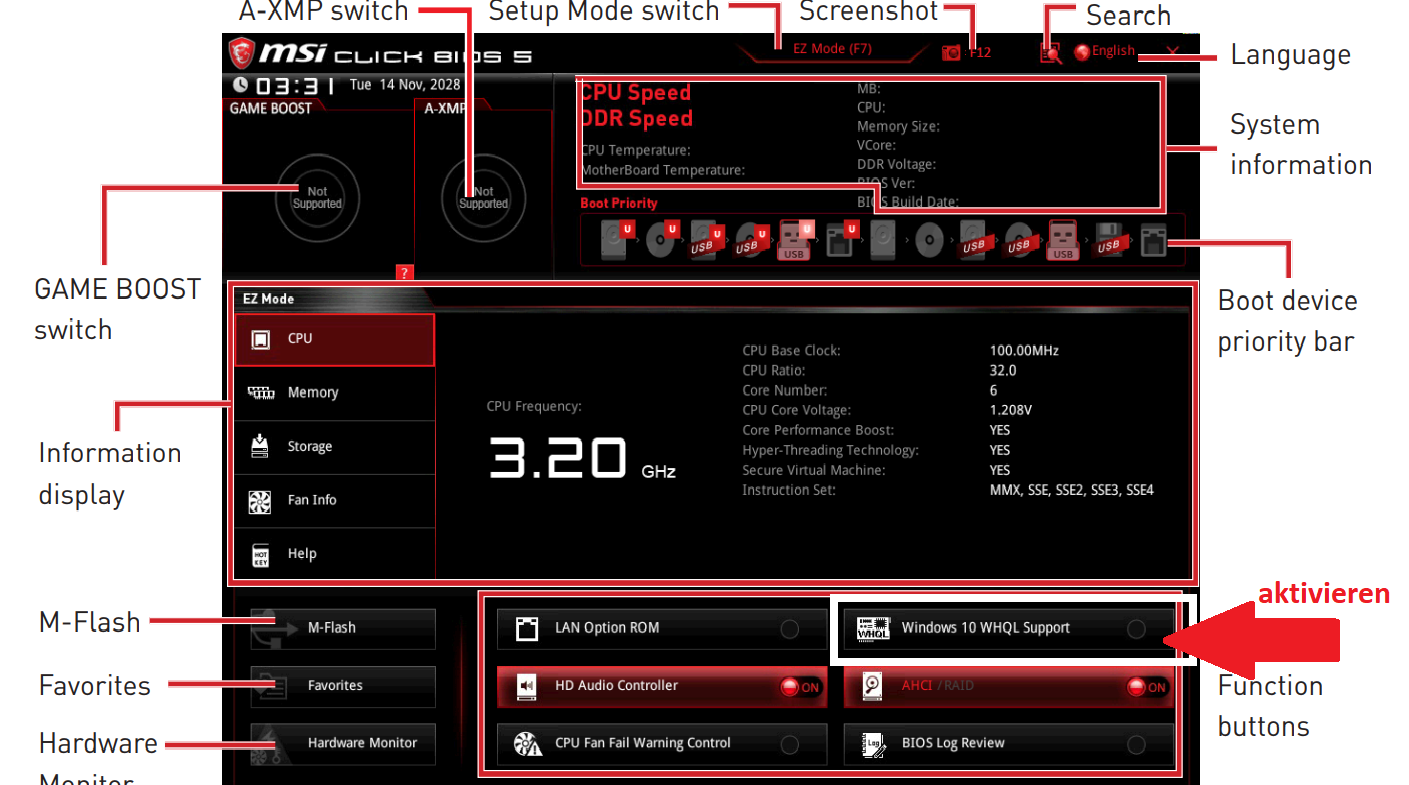Select the legacy USB hard disk boot icon

point(974,240)
